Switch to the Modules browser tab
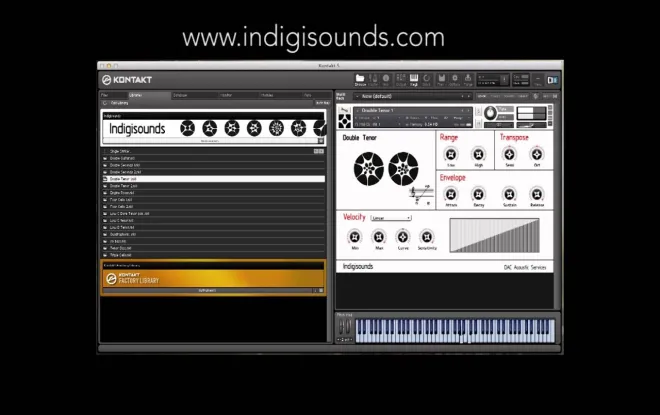This screenshot has width=660, height=415. (x=279, y=95)
